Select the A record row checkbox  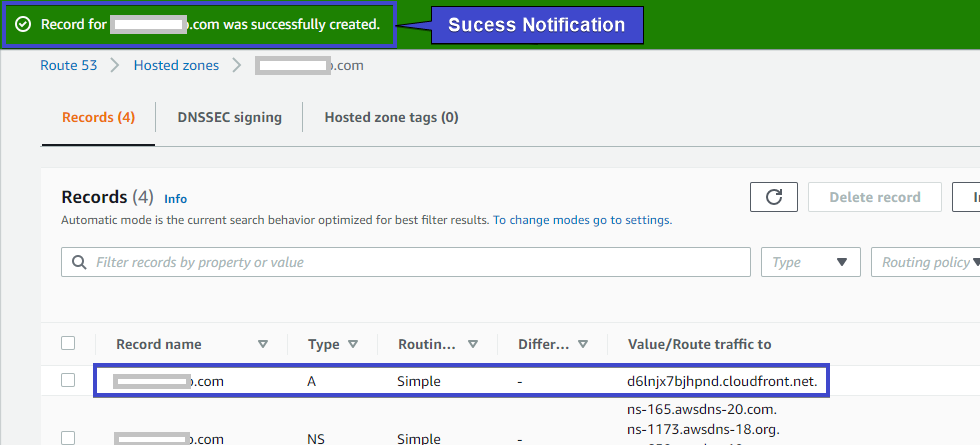click(68, 380)
